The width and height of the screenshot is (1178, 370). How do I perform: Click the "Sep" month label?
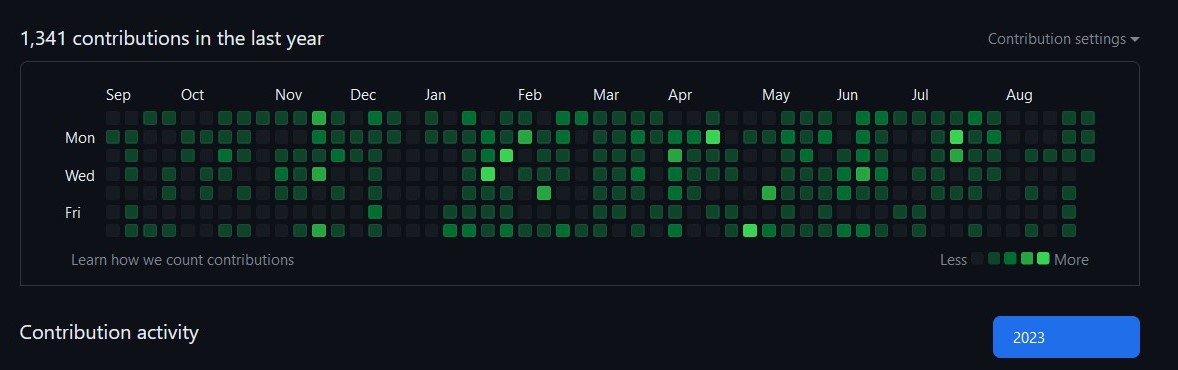pyautogui.click(x=118, y=95)
